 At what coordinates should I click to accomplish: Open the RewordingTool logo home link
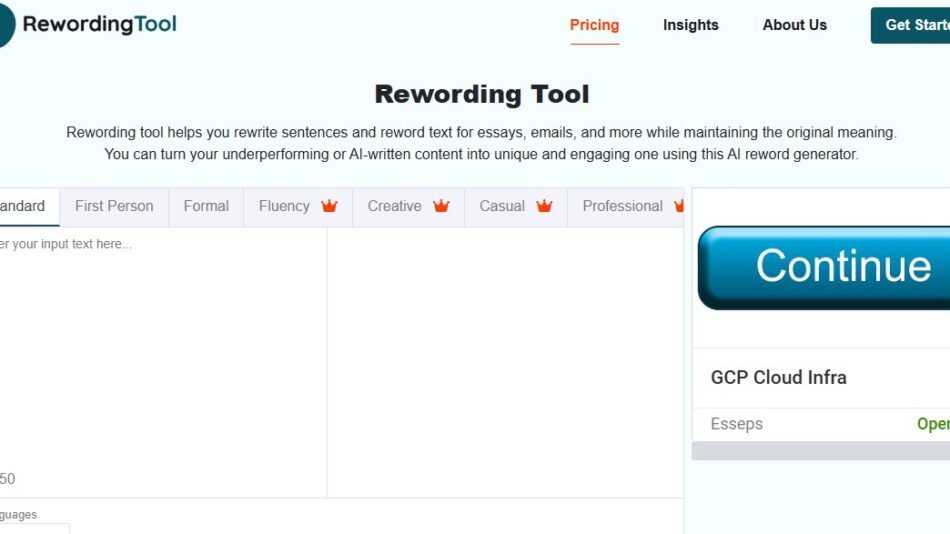(88, 24)
